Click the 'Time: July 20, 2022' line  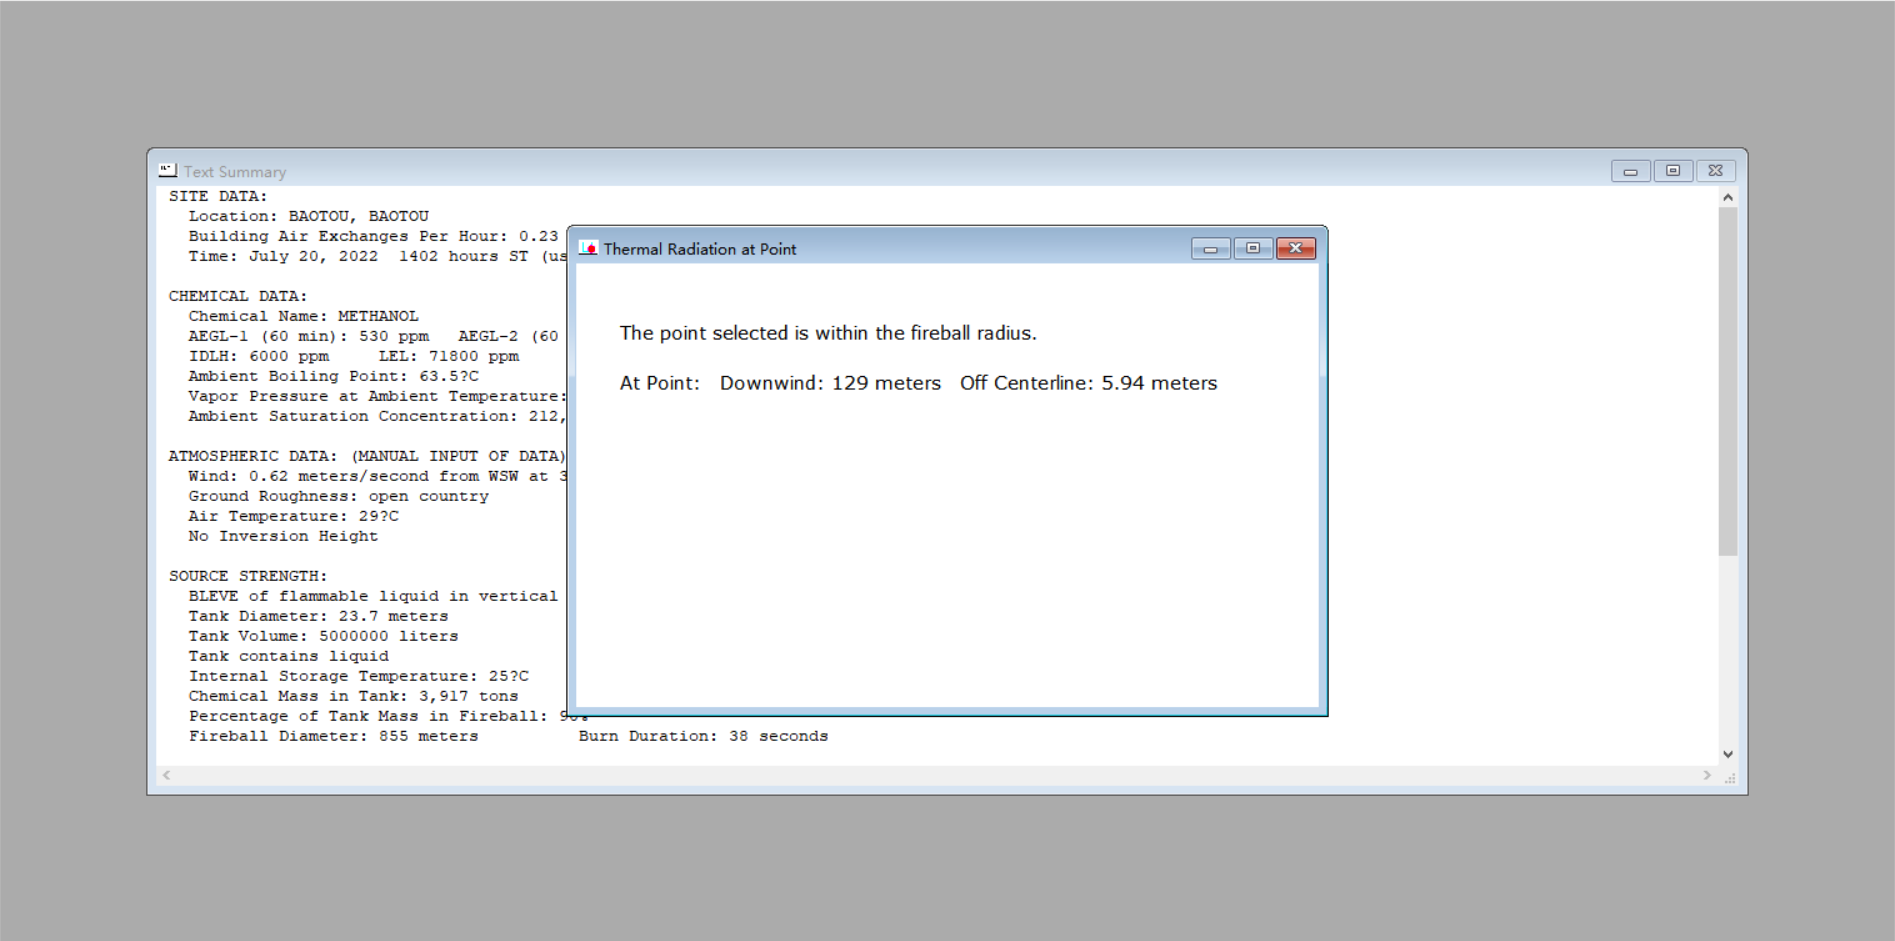click(x=377, y=256)
